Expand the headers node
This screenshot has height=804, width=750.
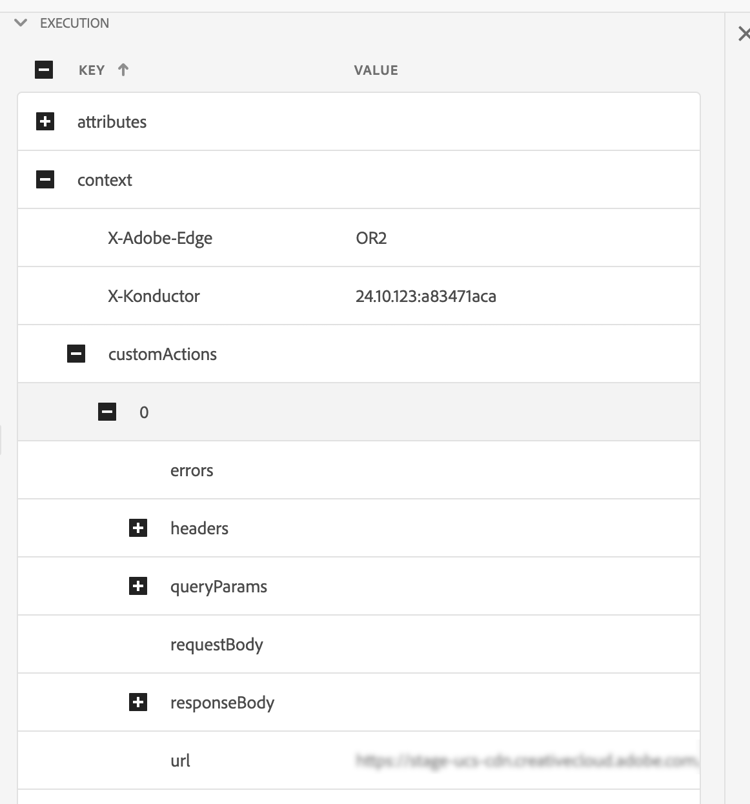138,528
